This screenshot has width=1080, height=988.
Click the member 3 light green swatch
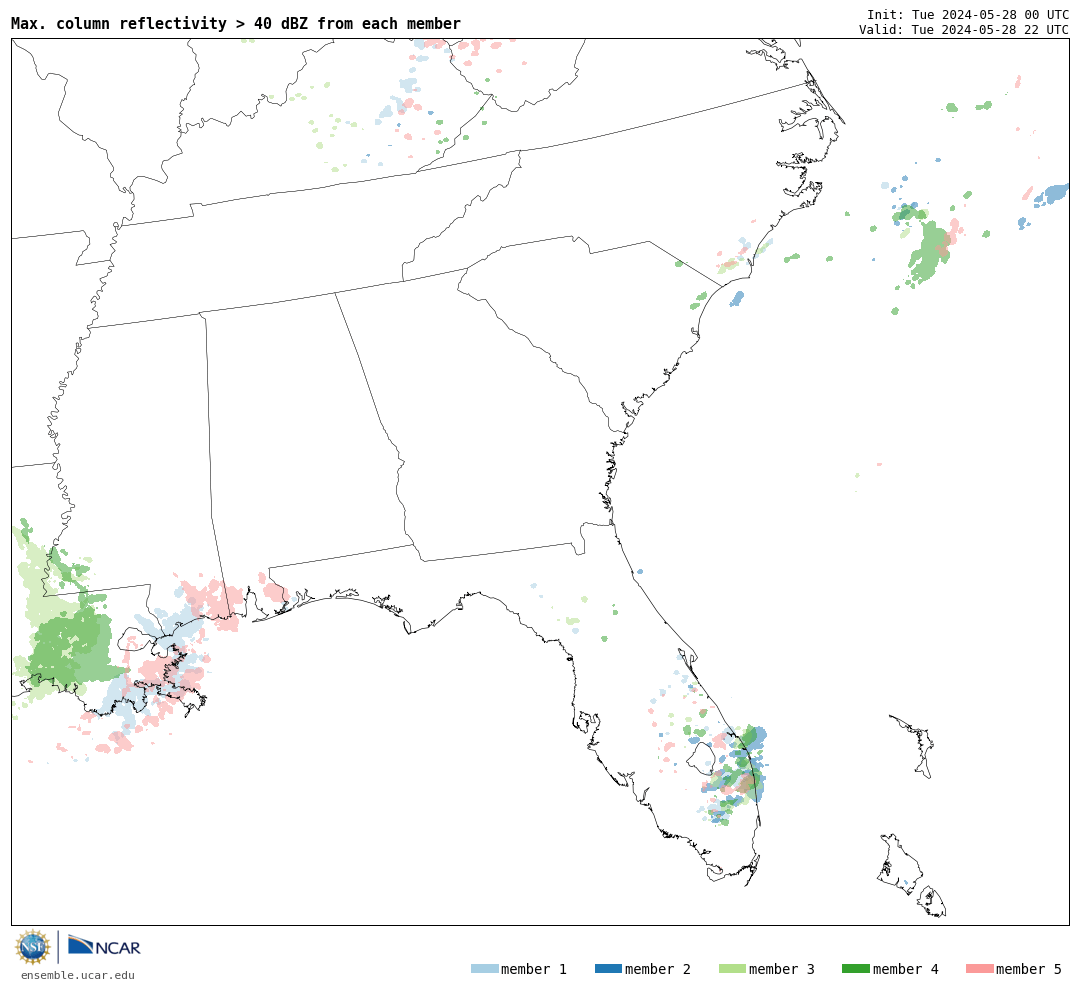(732, 968)
